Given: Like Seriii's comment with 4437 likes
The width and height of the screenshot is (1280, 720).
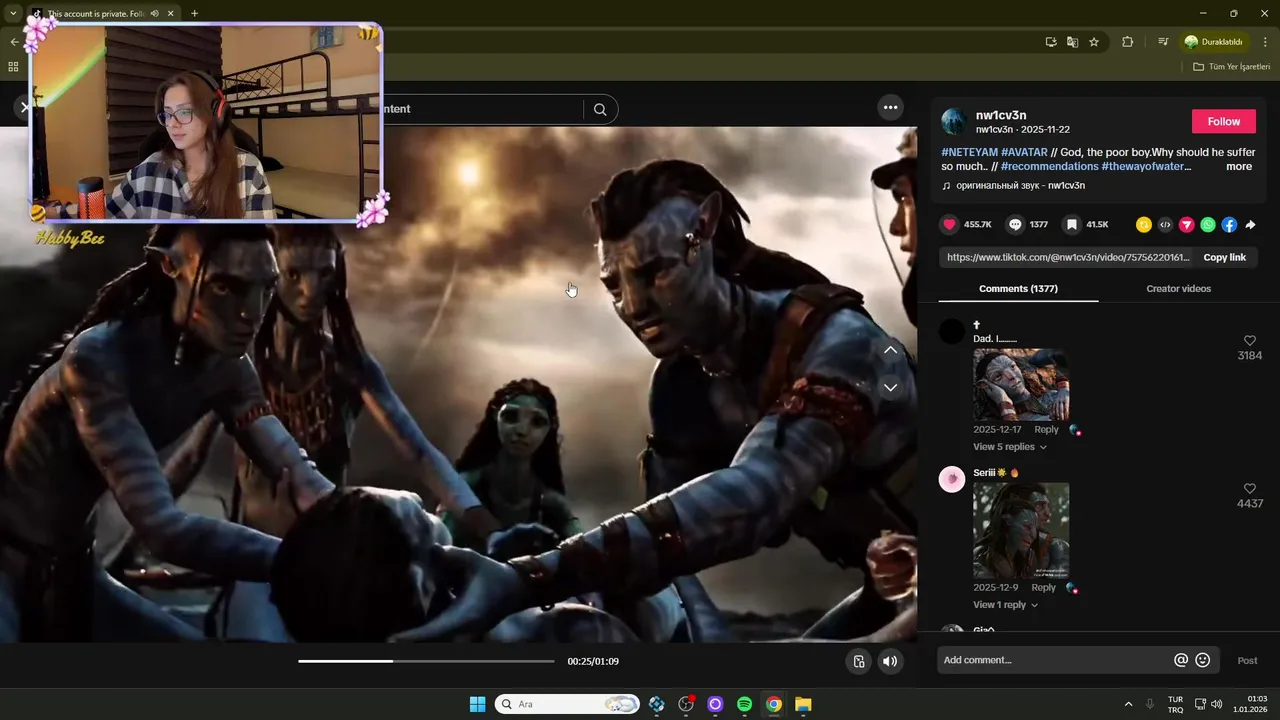Looking at the screenshot, I should tap(1249, 489).
